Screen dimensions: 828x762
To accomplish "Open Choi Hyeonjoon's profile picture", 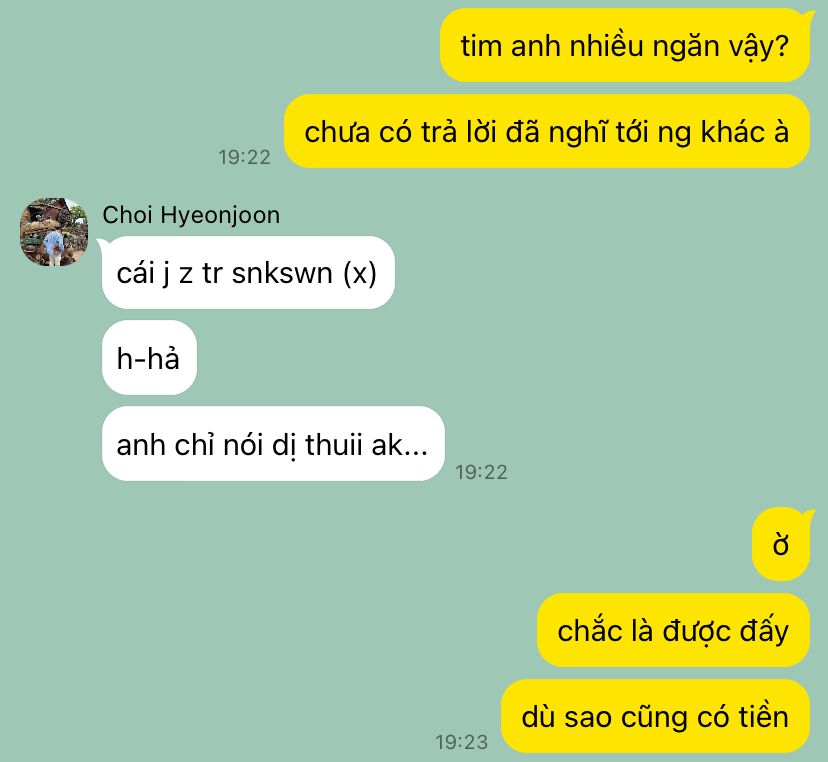I will tap(54, 232).
